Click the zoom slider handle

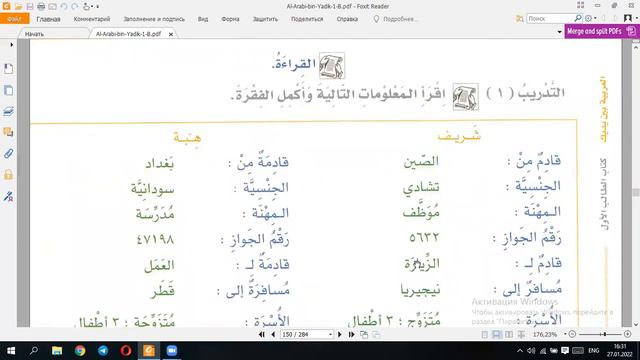coord(604,334)
